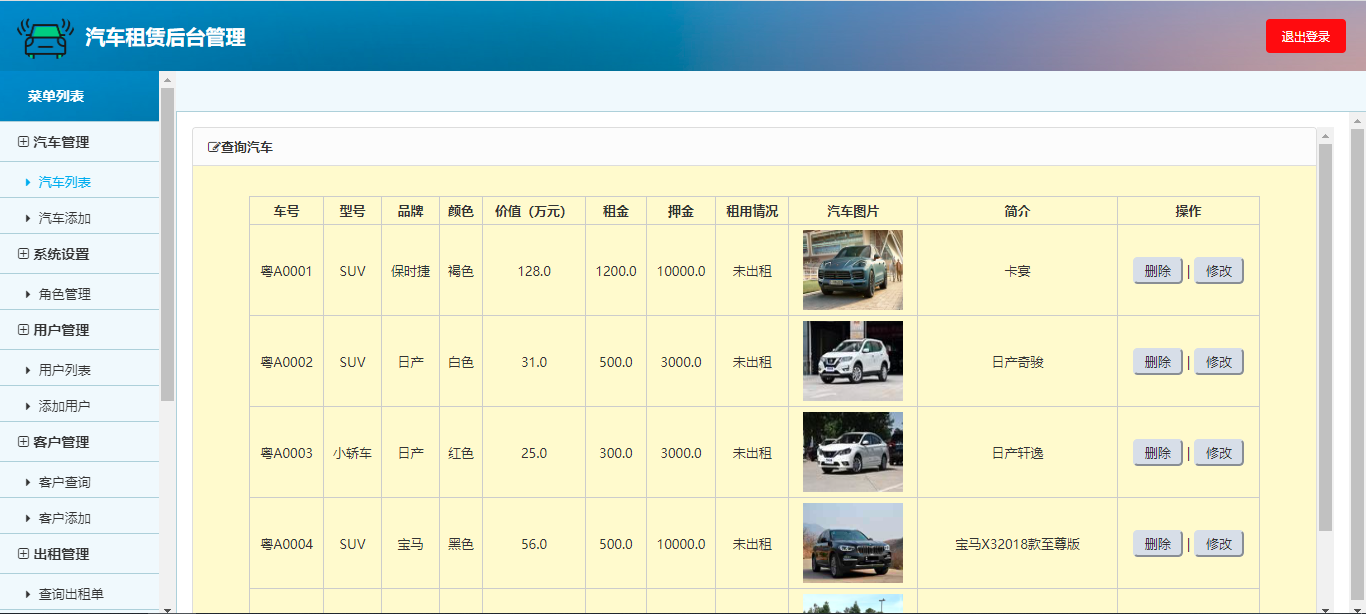The image size is (1366, 614).
Task: Open the 客户查询 menu item
Action: click(65, 482)
